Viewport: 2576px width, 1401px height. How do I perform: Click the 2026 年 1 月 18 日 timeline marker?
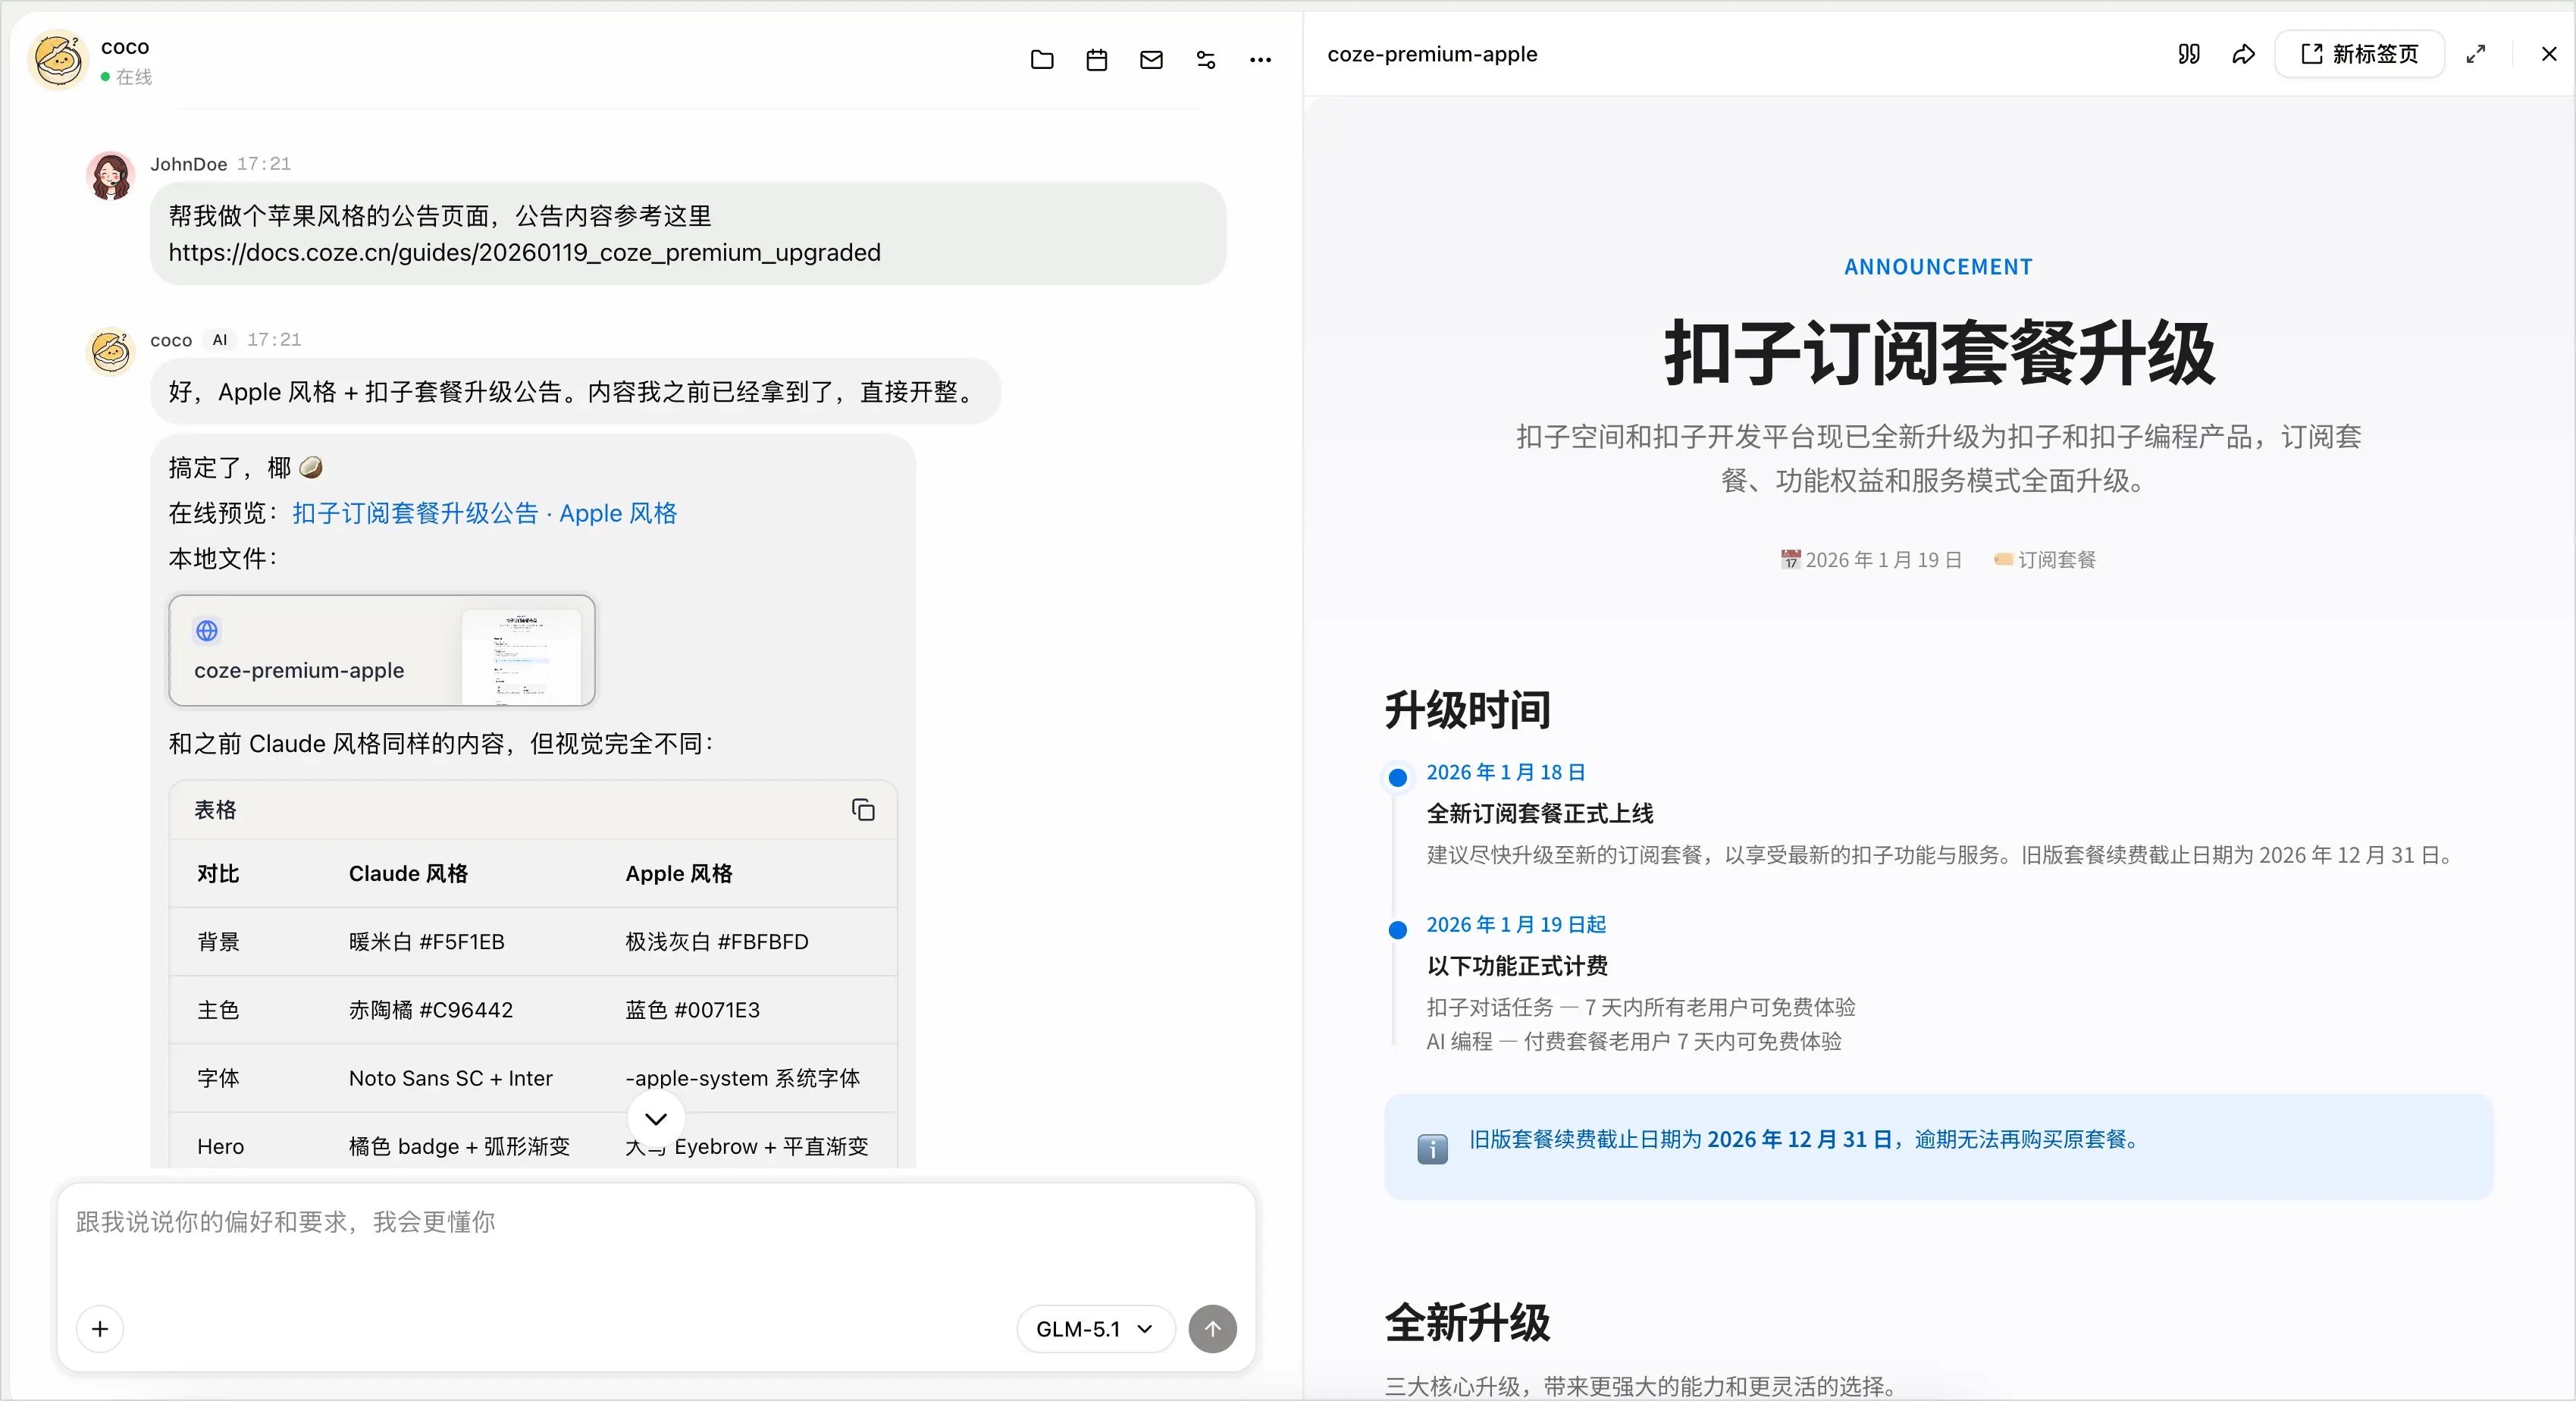(x=1398, y=777)
